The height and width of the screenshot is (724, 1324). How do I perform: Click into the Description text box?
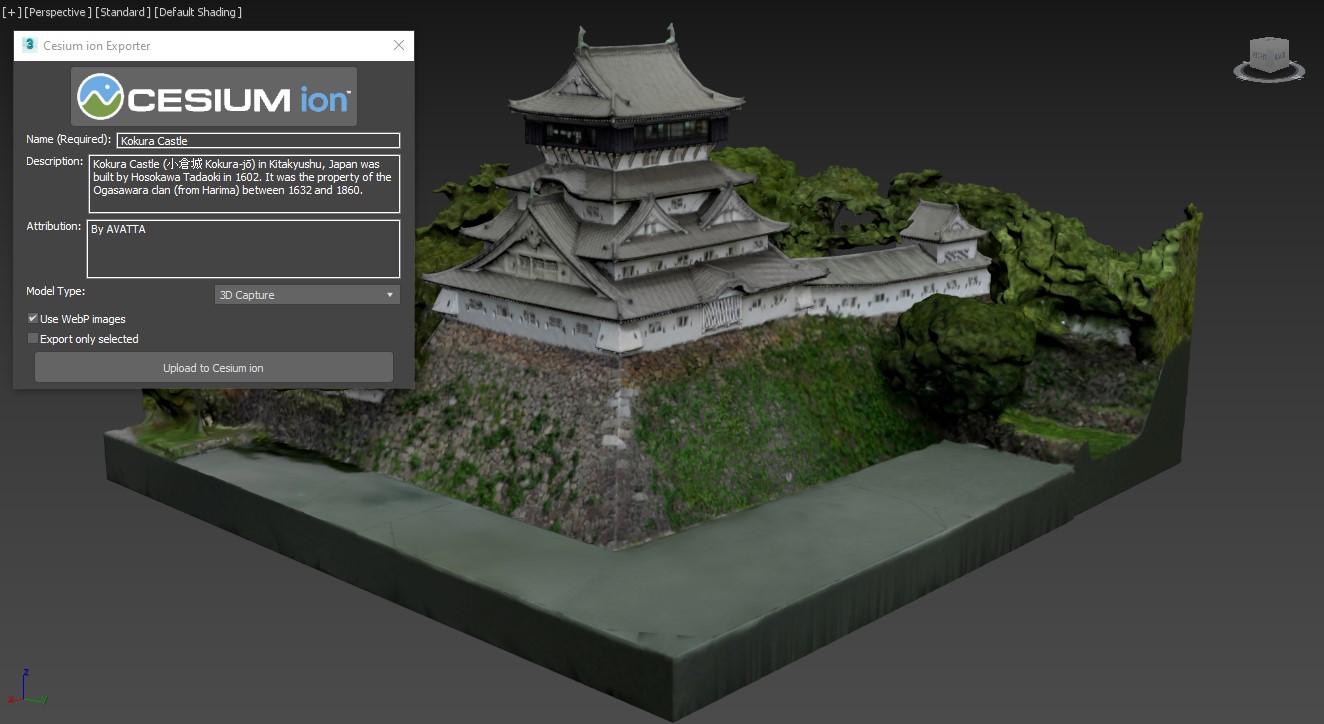tap(244, 184)
